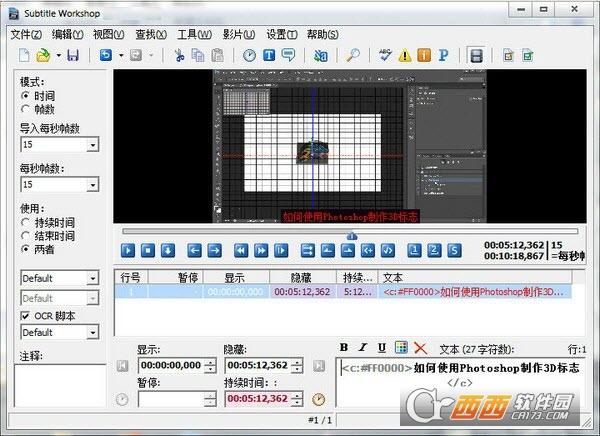Toggle the OCR 脚本 checkbox
600x436 pixels.
pyautogui.click(x=25, y=316)
